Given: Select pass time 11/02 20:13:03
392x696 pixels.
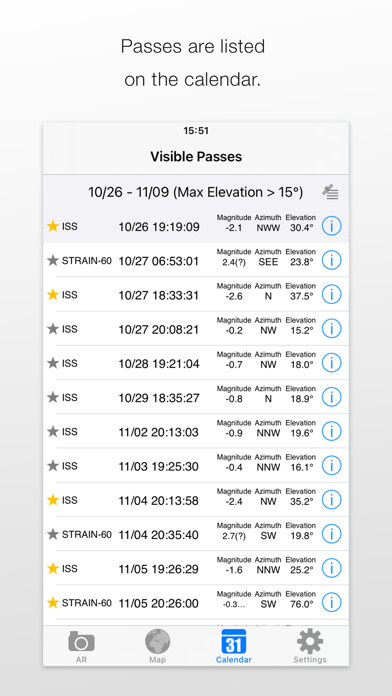Looking at the screenshot, I should coord(158,432).
